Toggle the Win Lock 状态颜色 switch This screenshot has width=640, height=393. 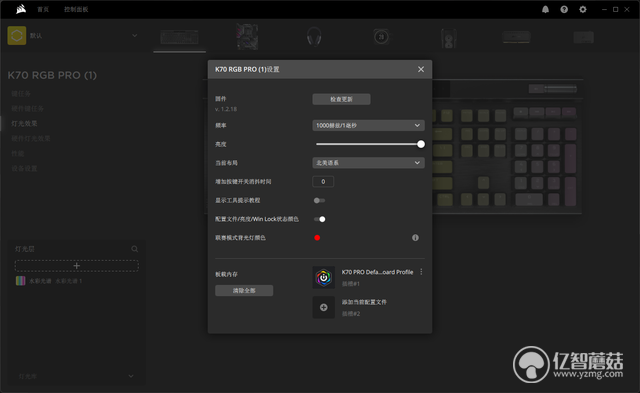click(x=319, y=219)
